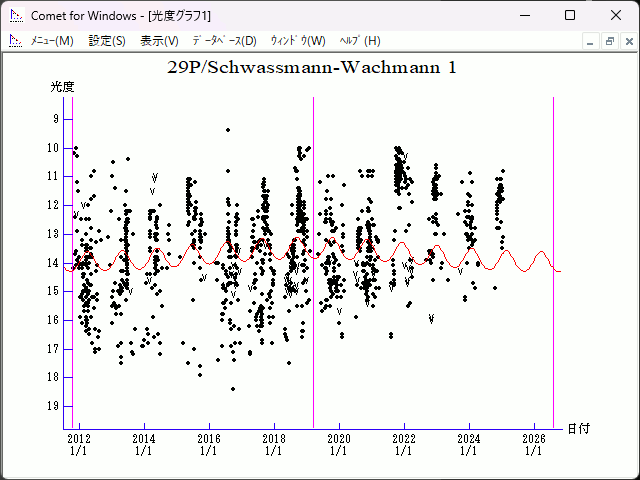The image size is (640, 480).
Task: Close the inner 光度グラフ1 document window
Action: pyautogui.click(x=627, y=41)
